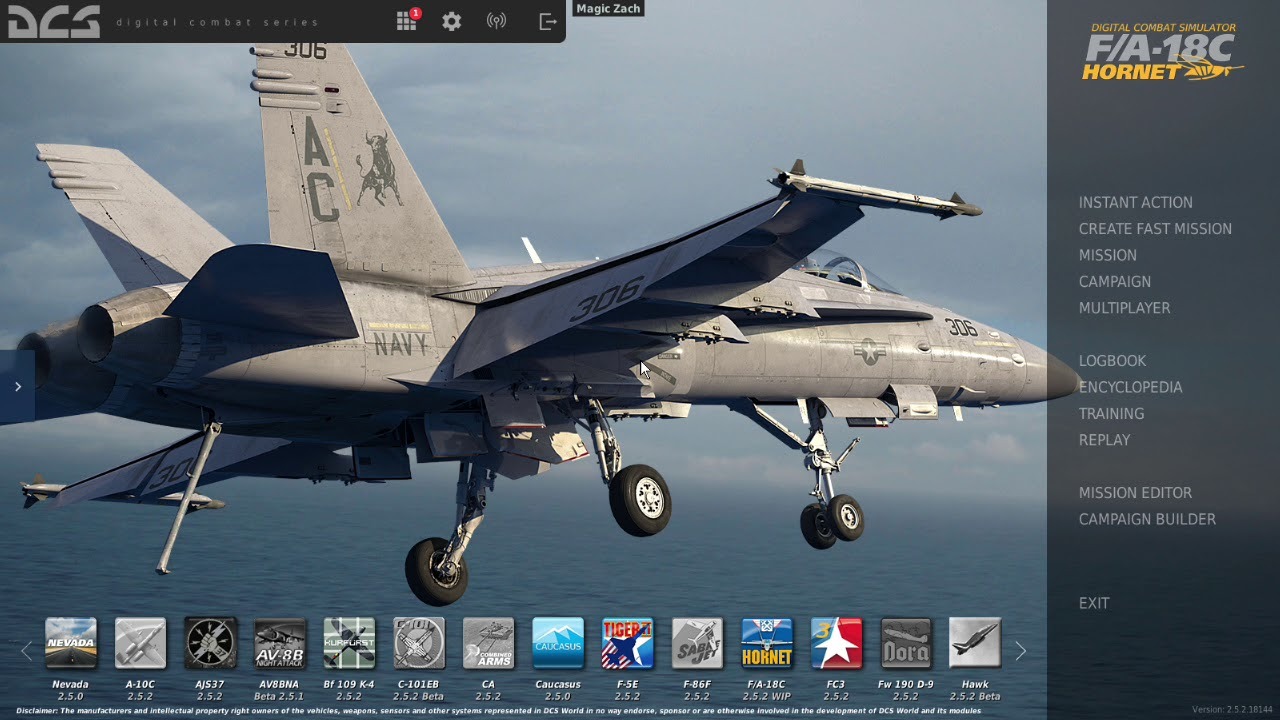Choose the Caucasus map module icon
Screen dimensions: 1280x720
point(558,643)
